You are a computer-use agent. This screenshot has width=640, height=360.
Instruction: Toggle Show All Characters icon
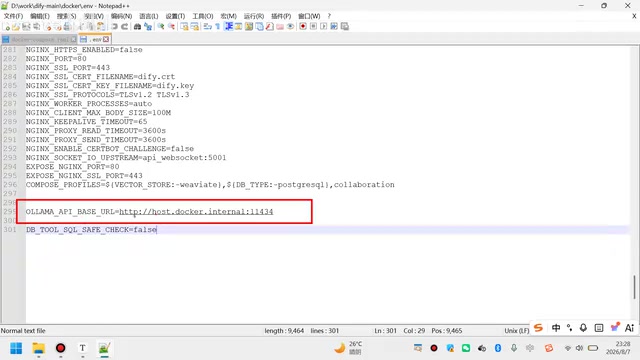tap(218, 27)
